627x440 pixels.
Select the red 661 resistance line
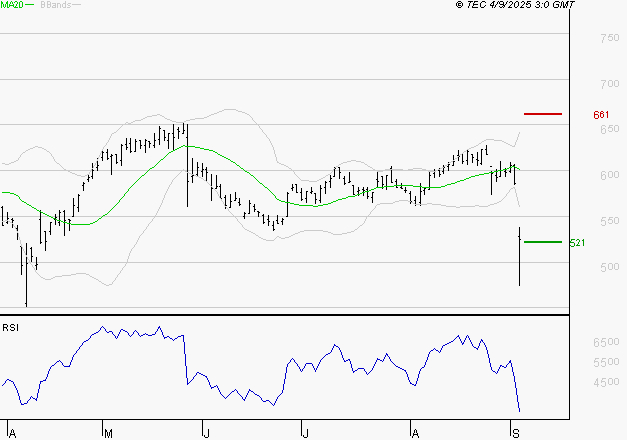click(543, 114)
